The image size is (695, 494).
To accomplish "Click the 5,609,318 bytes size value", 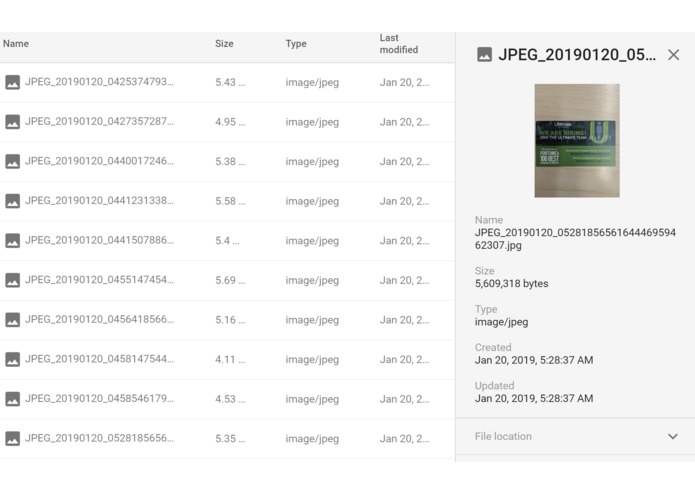I will [x=511, y=284].
